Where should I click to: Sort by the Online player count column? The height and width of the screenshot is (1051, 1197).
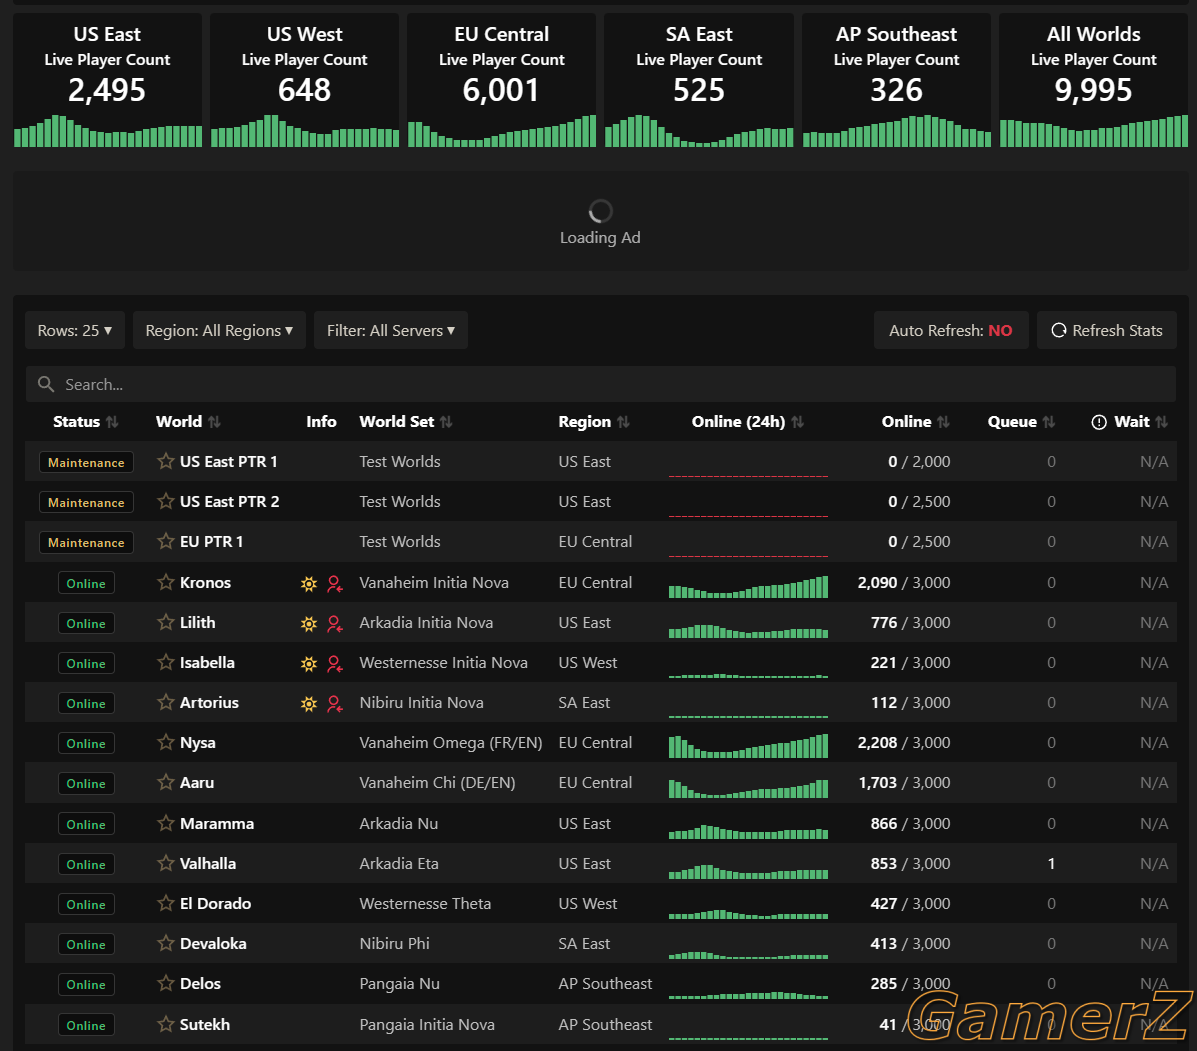pos(915,421)
